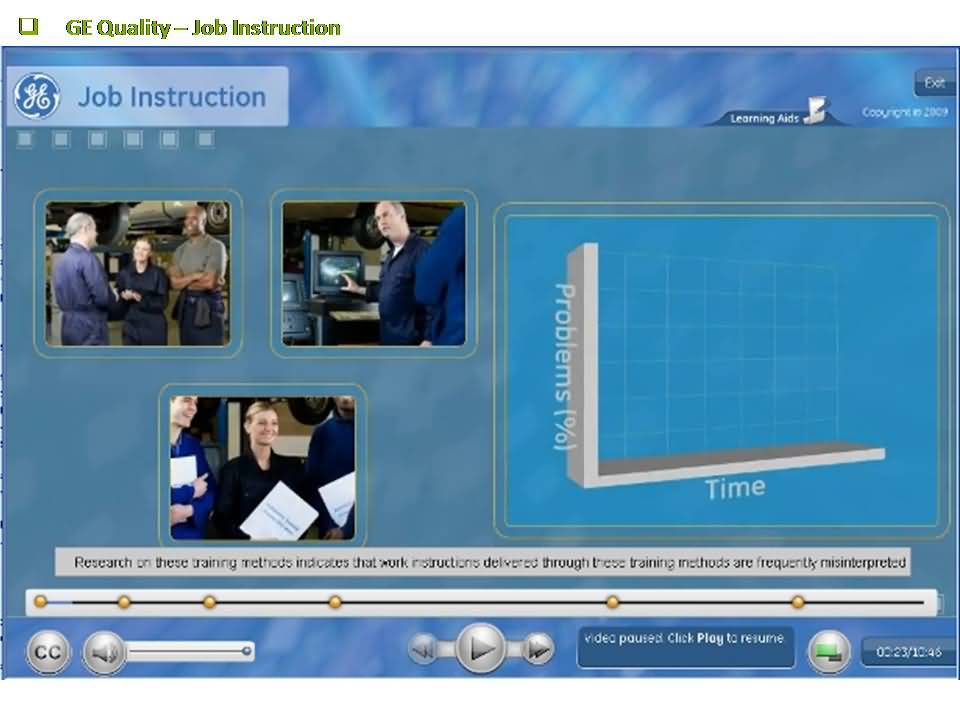Click the Problems versus Time chart
Screen dimensions: 960x720
pyautogui.click(x=720, y=370)
